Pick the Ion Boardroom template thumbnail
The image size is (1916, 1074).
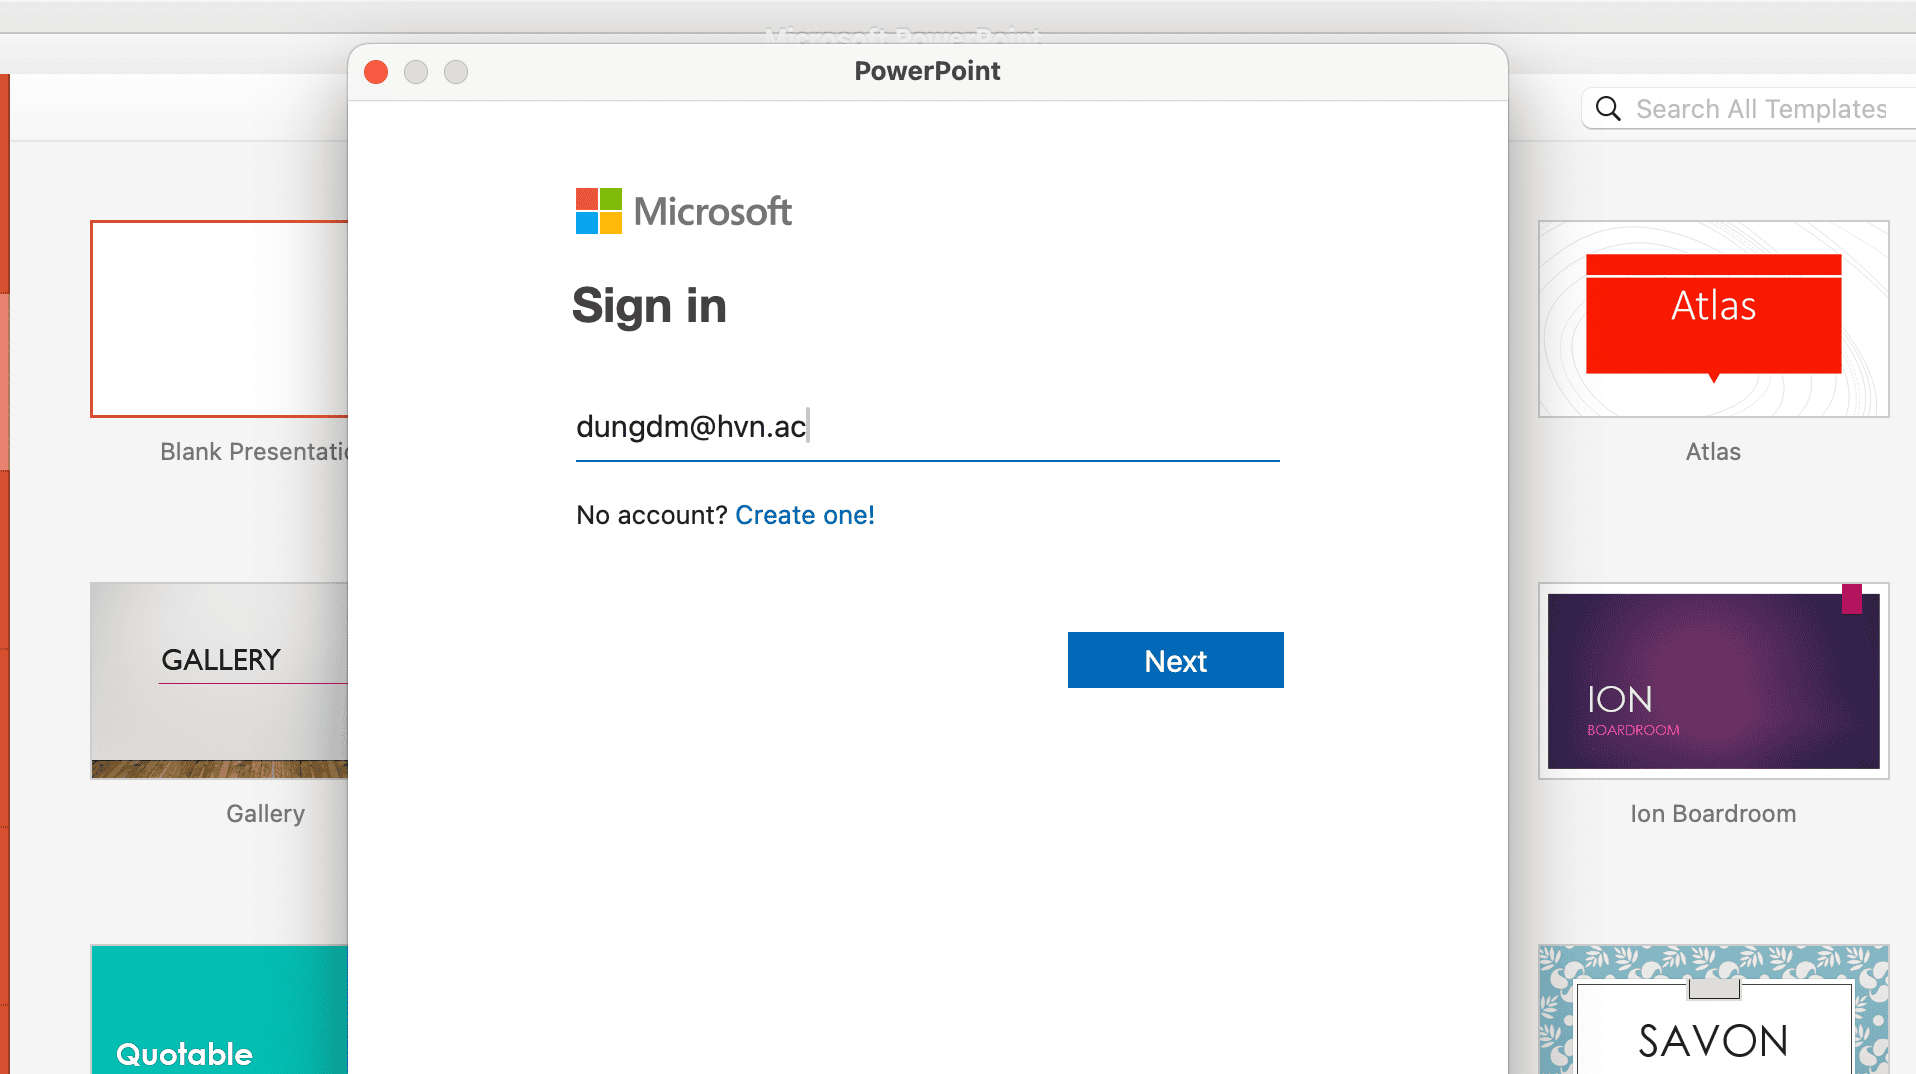[1713, 681]
